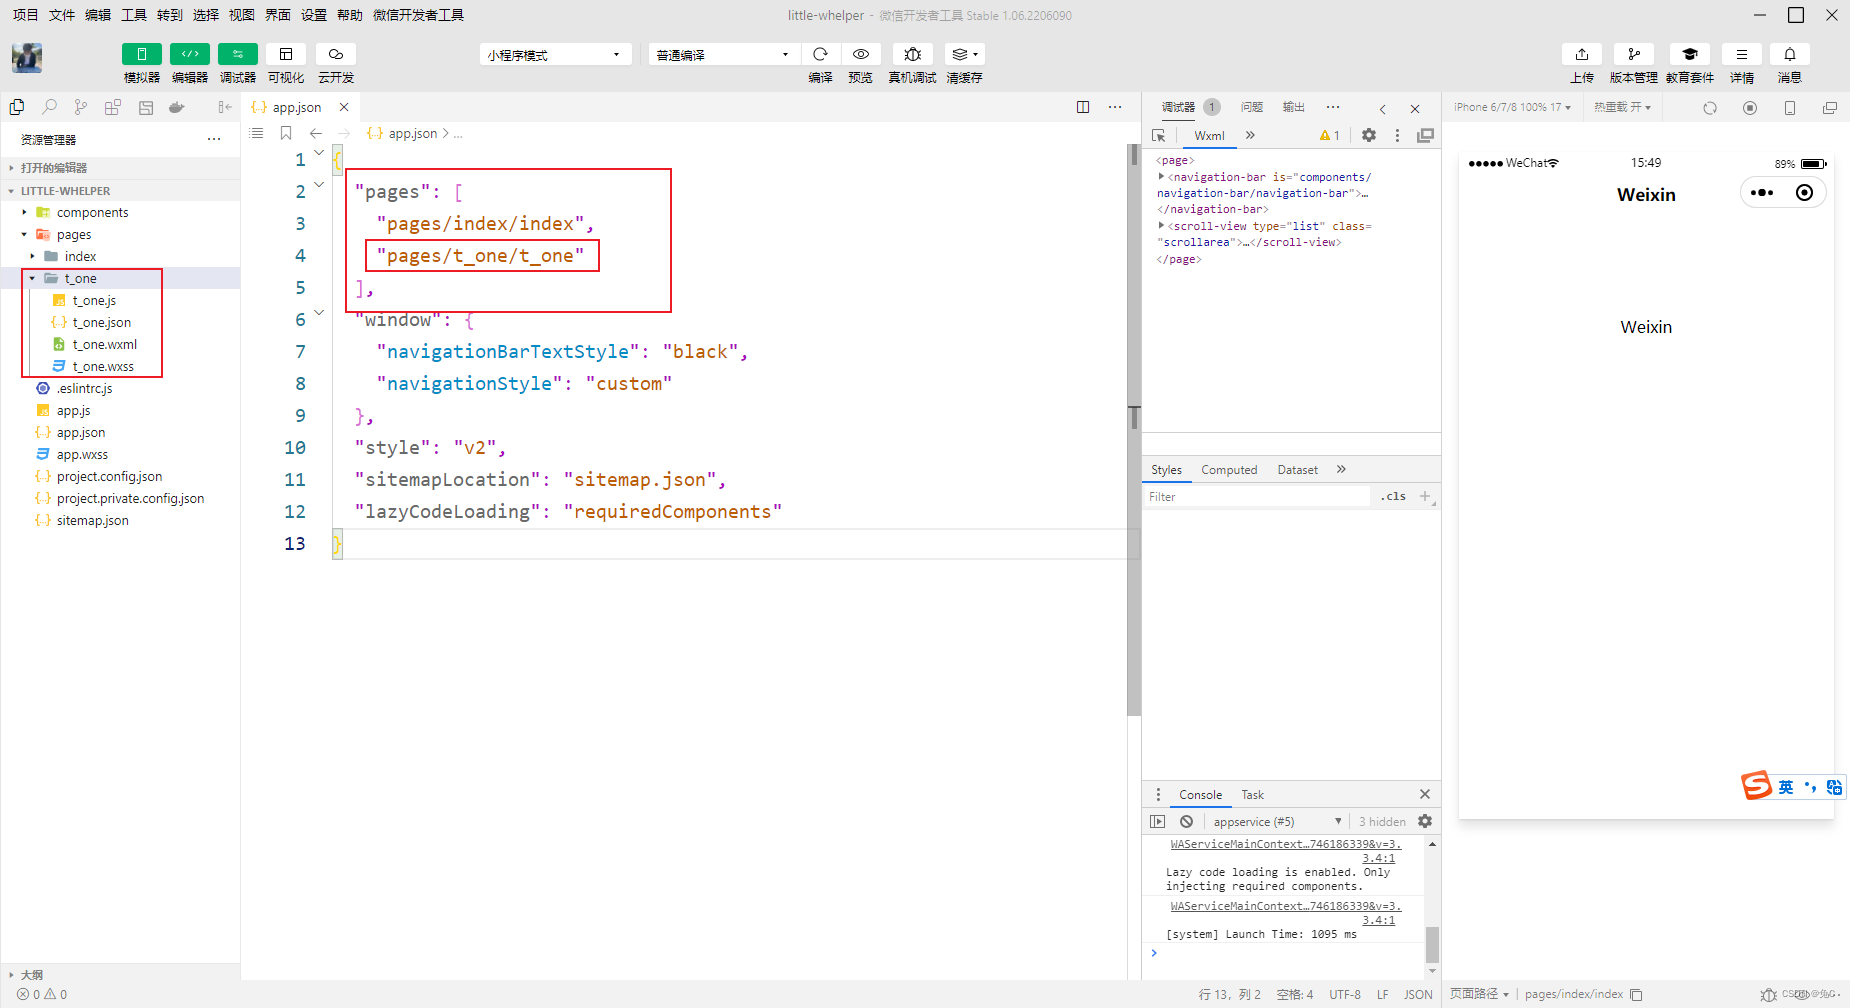Close the Console drawer
Screen dimensions: 1850x1008
(x=1425, y=794)
